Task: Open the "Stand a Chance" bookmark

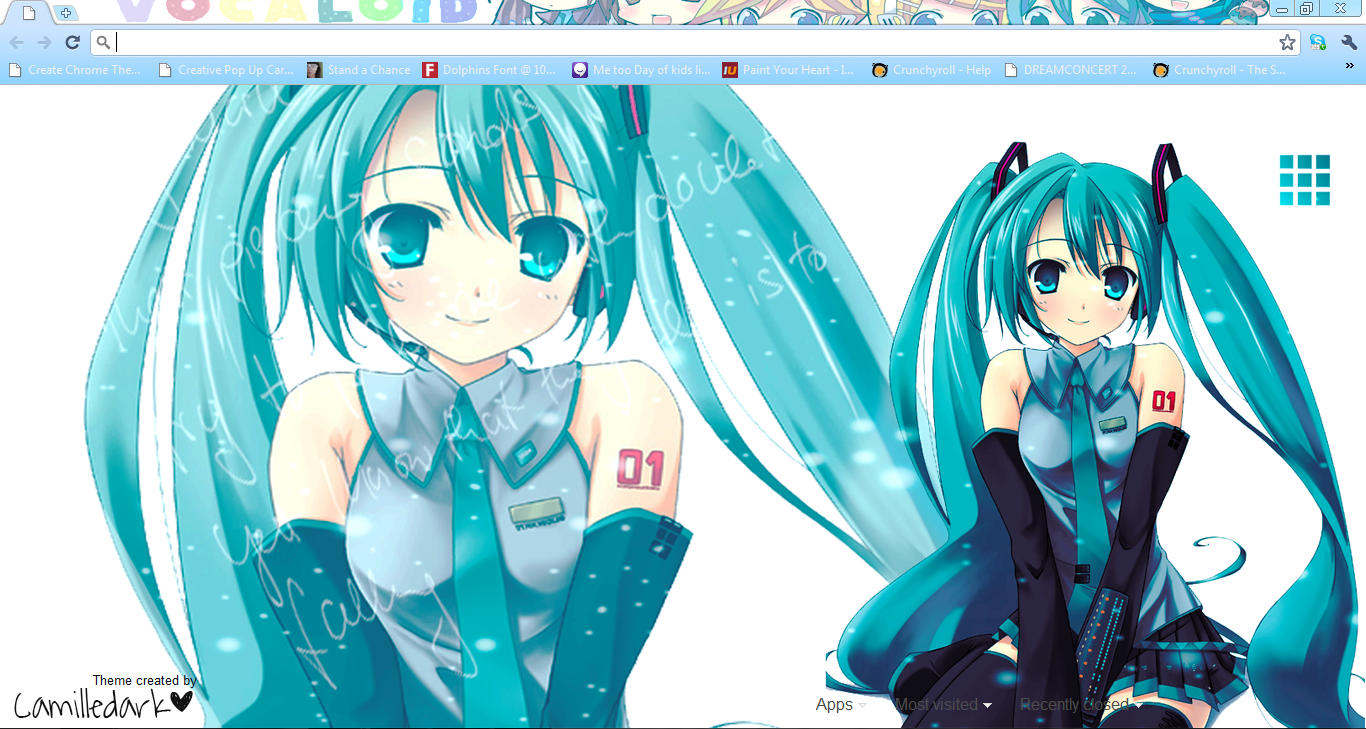Action: point(359,70)
